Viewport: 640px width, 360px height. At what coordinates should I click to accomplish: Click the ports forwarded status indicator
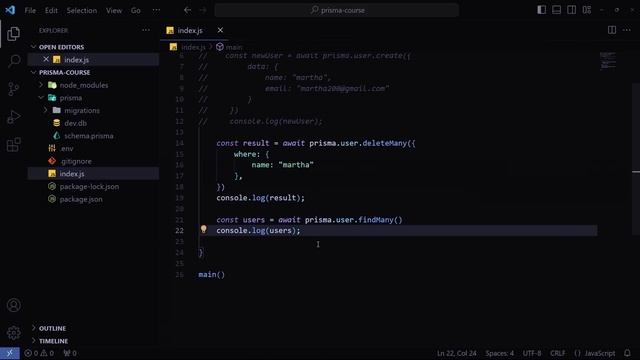coord(70,353)
